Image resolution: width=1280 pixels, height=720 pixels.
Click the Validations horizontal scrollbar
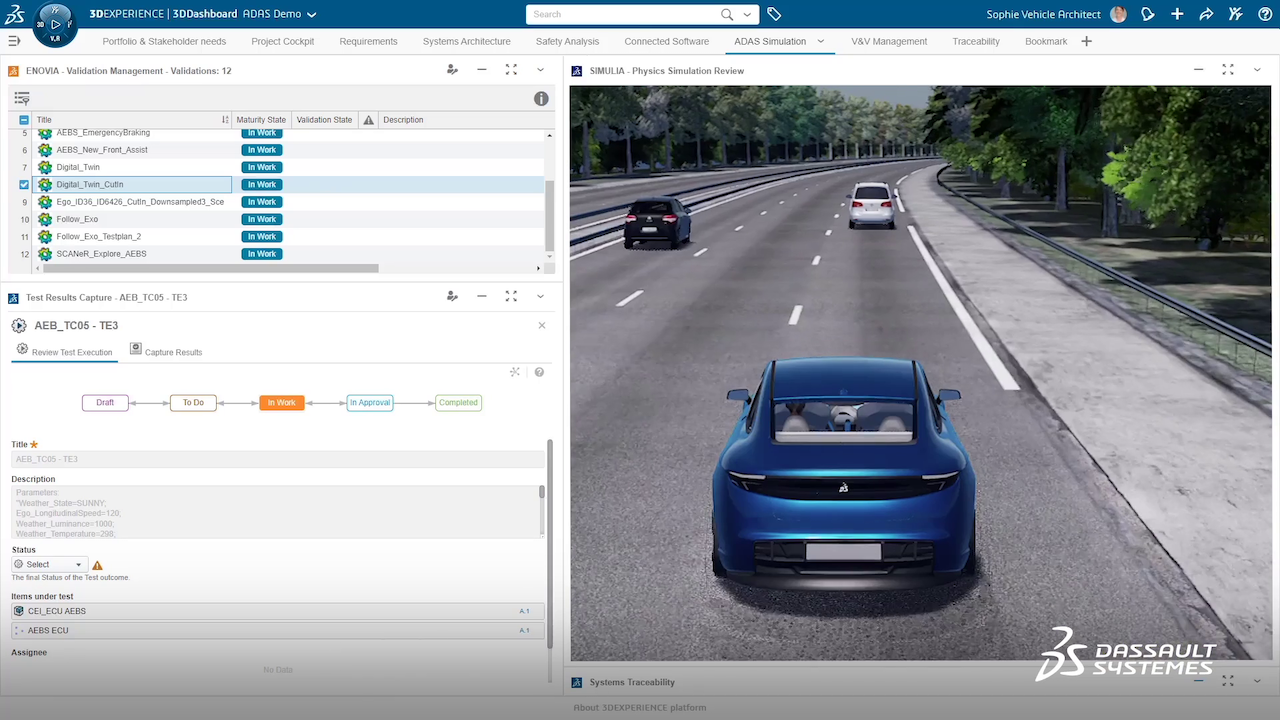click(212, 268)
